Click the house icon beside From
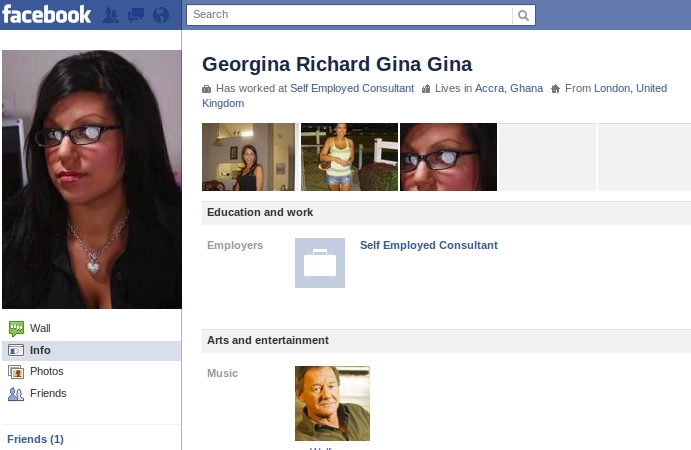The image size is (691, 450). click(x=555, y=89)
